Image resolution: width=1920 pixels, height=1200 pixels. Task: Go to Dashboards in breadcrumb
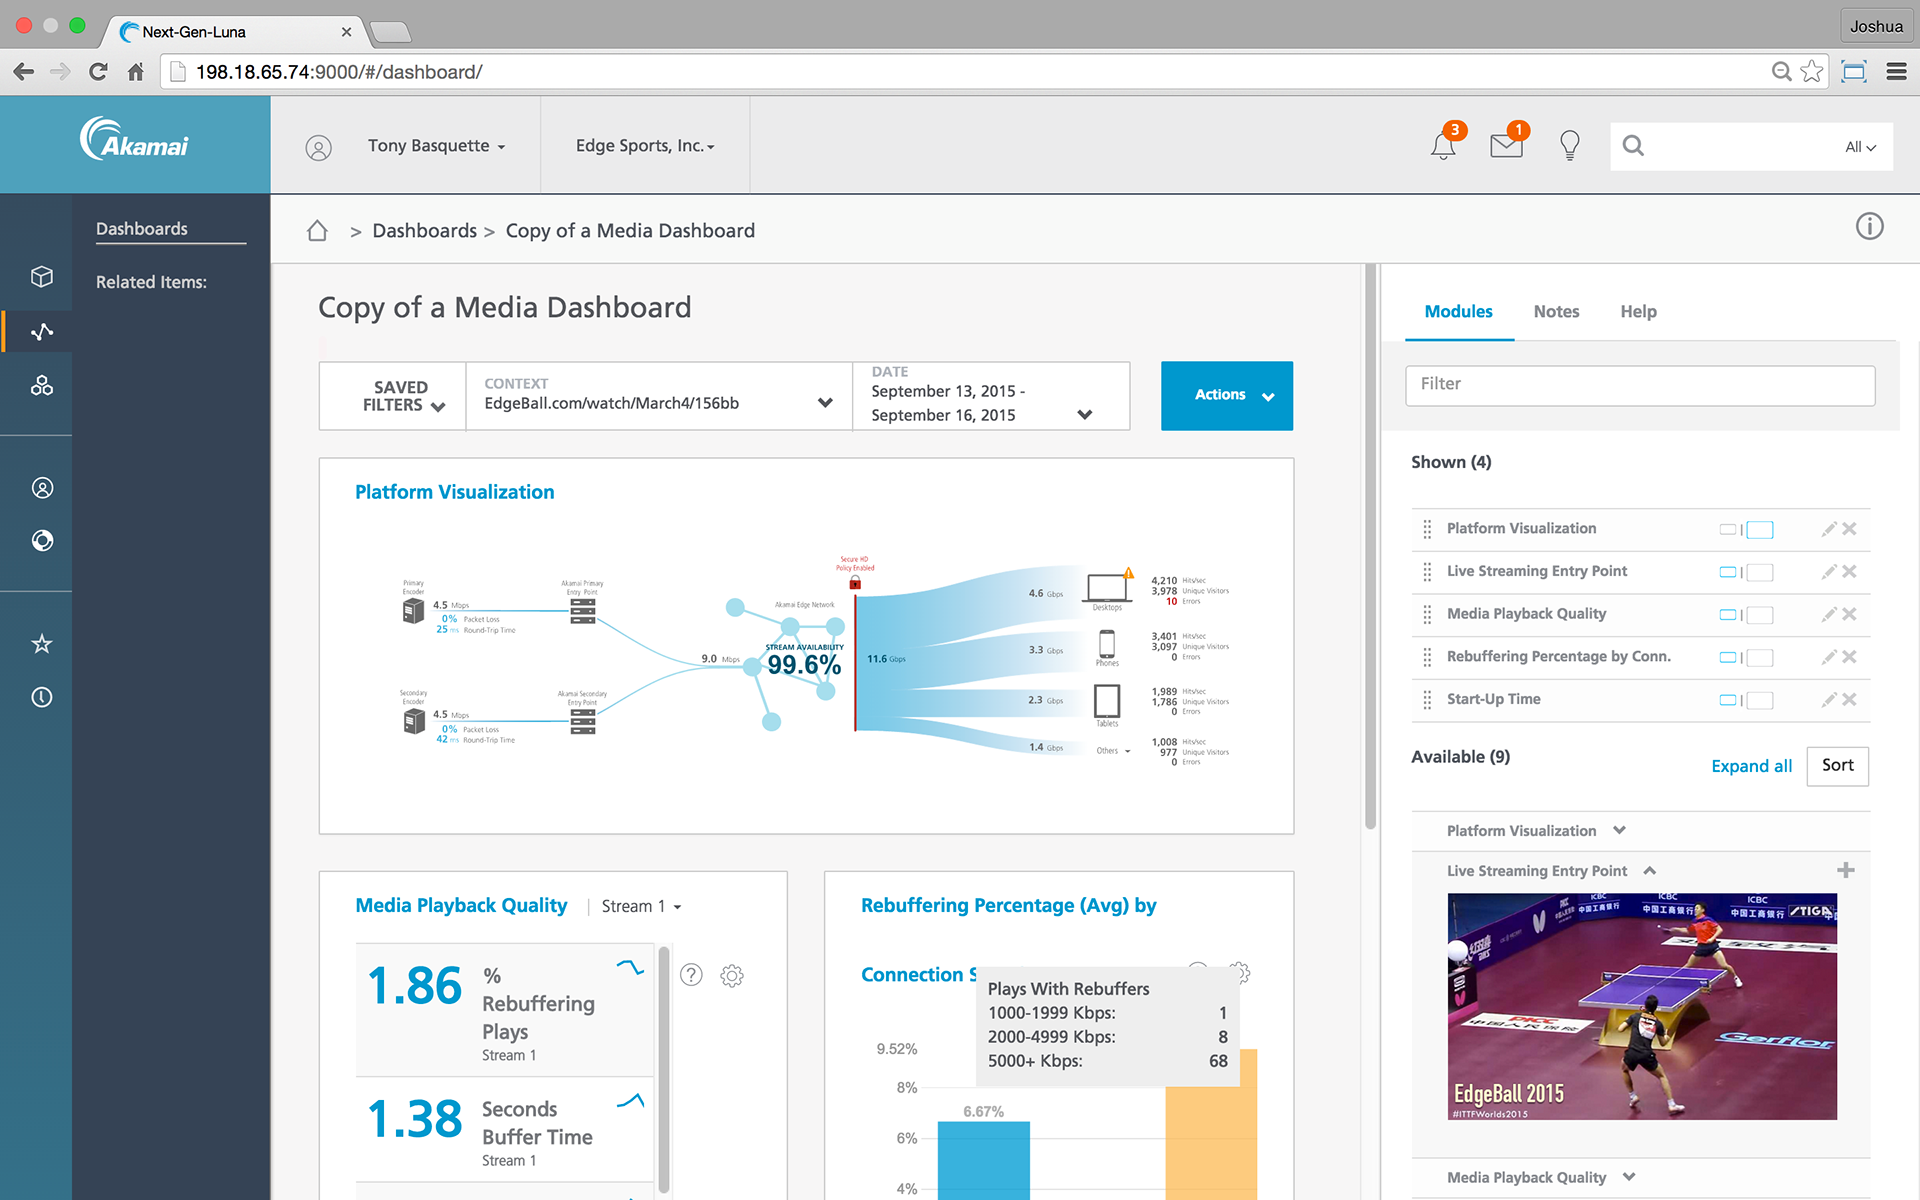click(424, 231)
